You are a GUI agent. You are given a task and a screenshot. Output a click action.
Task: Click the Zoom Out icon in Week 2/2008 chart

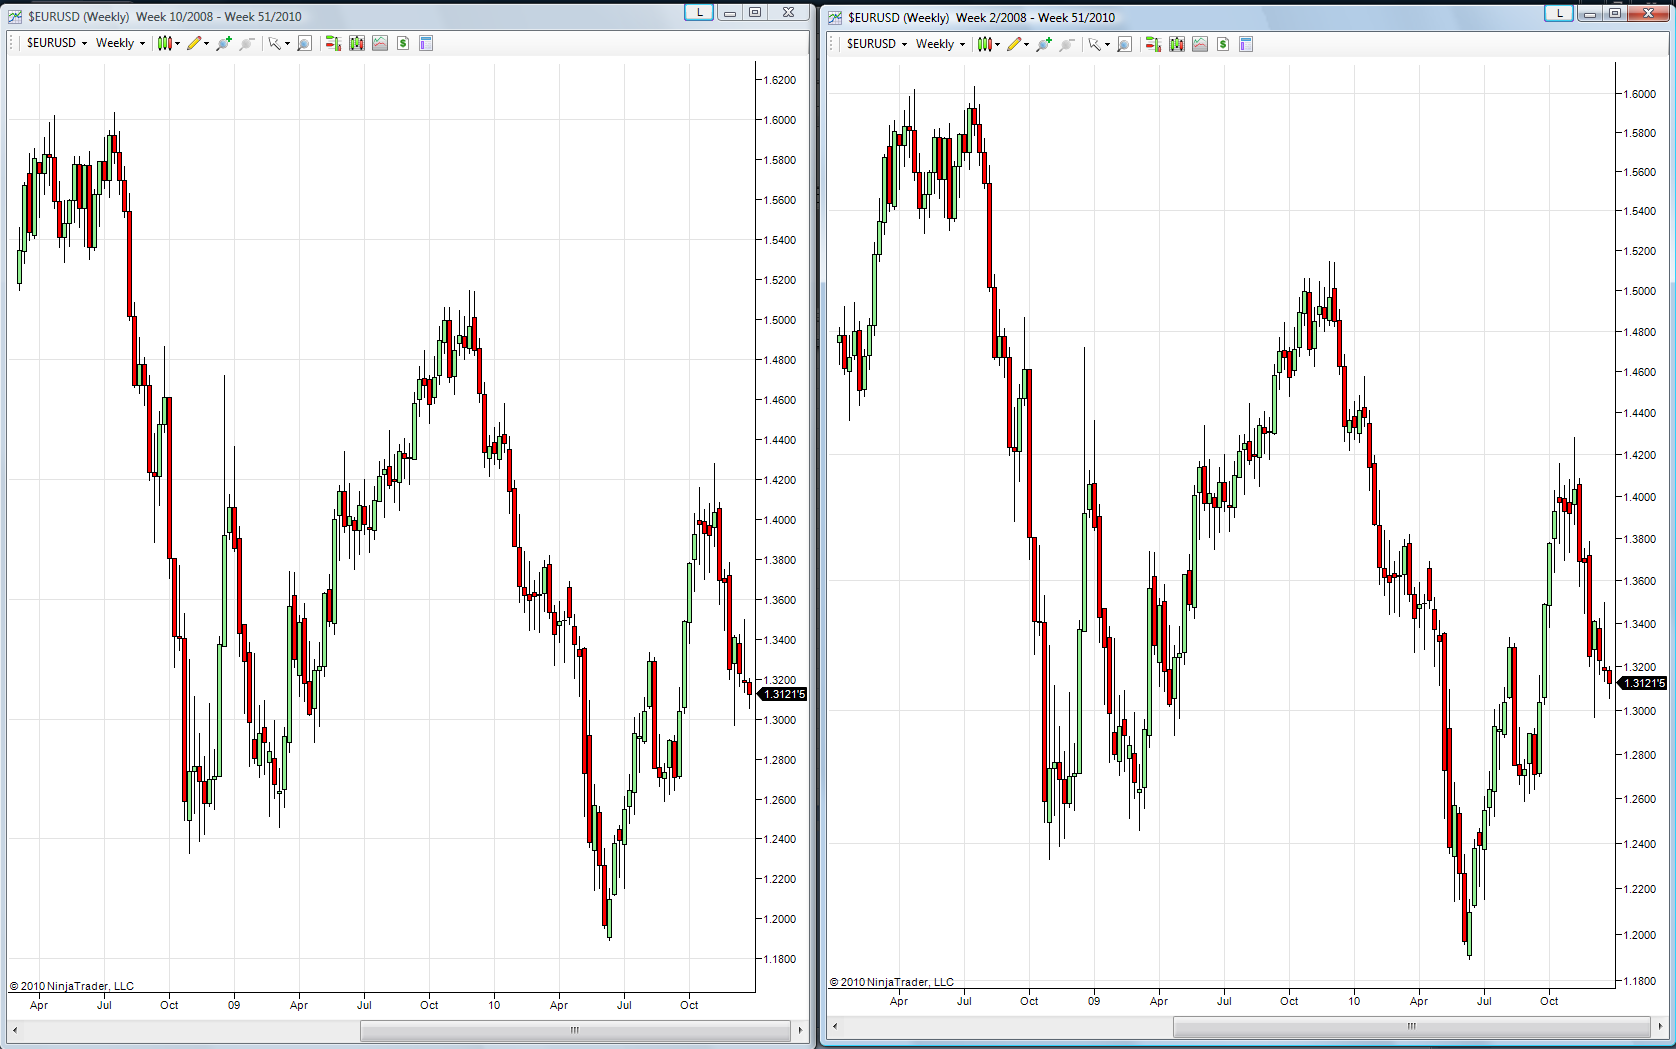tap(1067, 44)
